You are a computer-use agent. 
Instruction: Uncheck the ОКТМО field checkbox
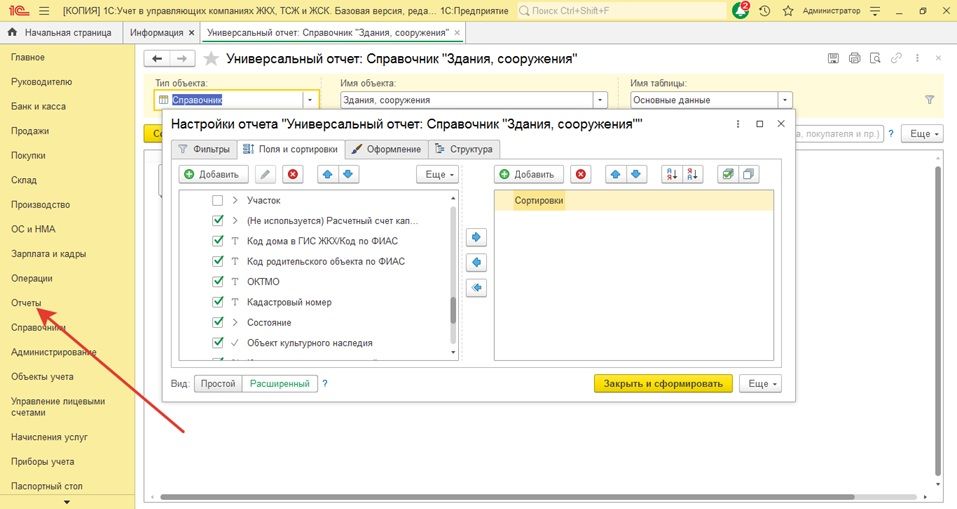pos(218,282)
